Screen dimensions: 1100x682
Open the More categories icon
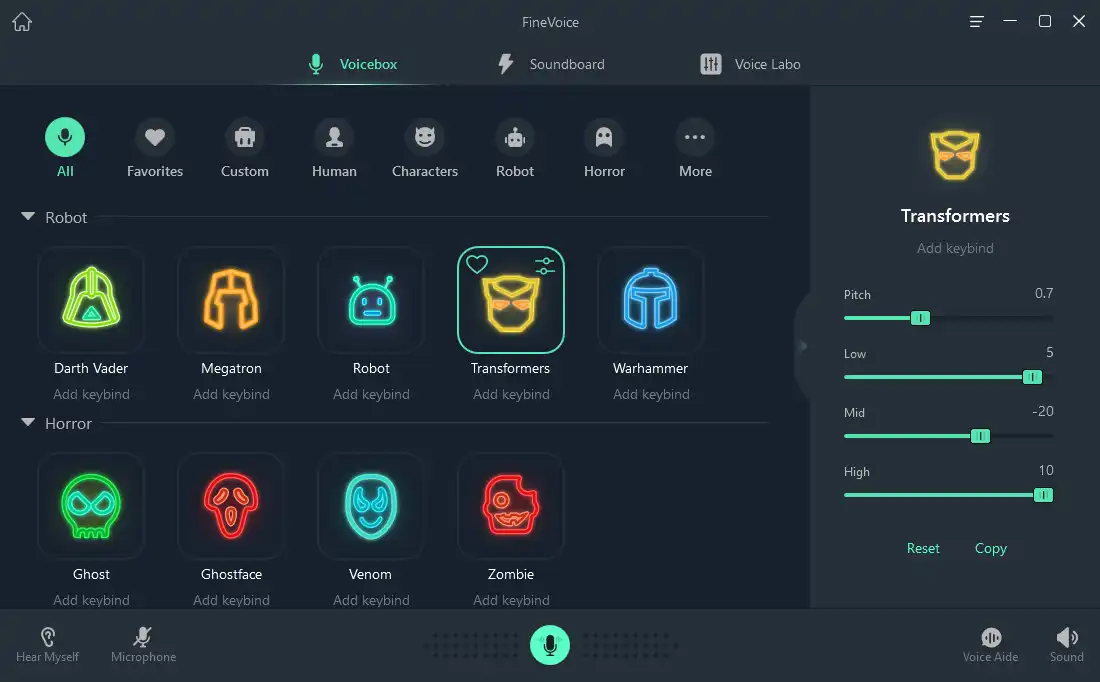(x=695, y=137)
